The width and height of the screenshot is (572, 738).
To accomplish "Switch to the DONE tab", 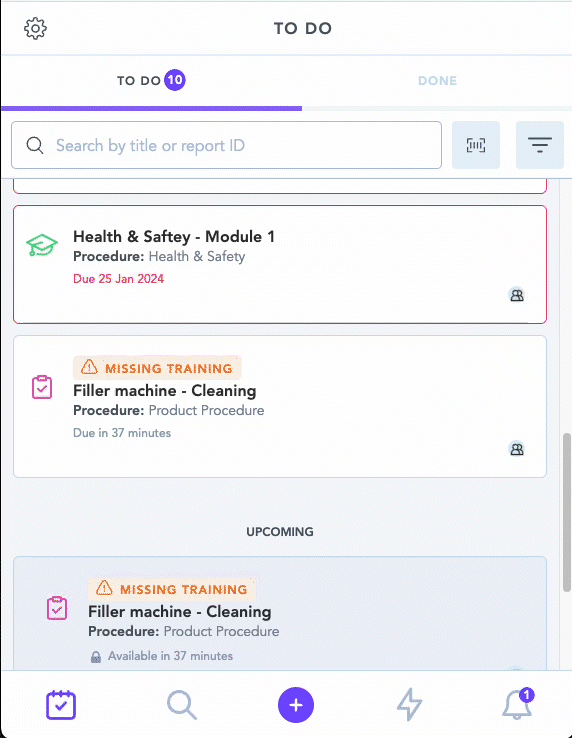I will (x=437, y=80).
